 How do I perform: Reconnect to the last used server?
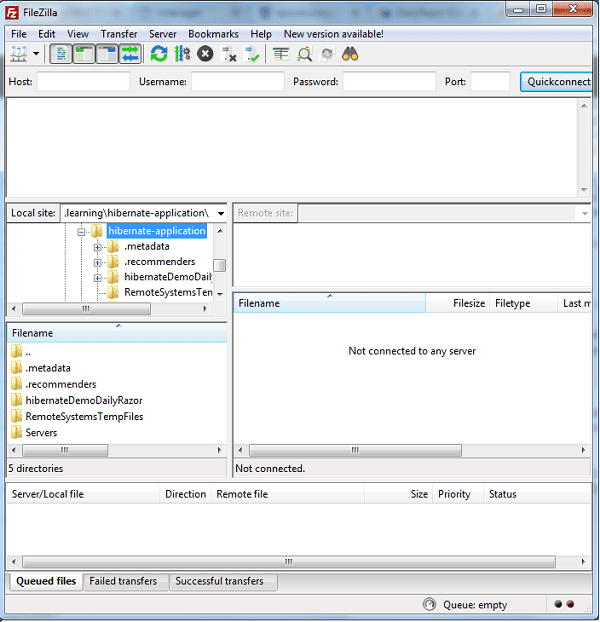click(251, 54)
